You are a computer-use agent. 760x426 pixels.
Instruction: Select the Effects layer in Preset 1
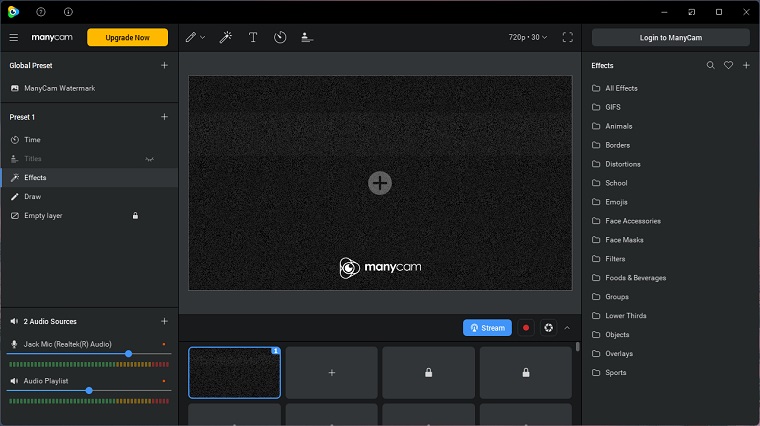(90, 178)
